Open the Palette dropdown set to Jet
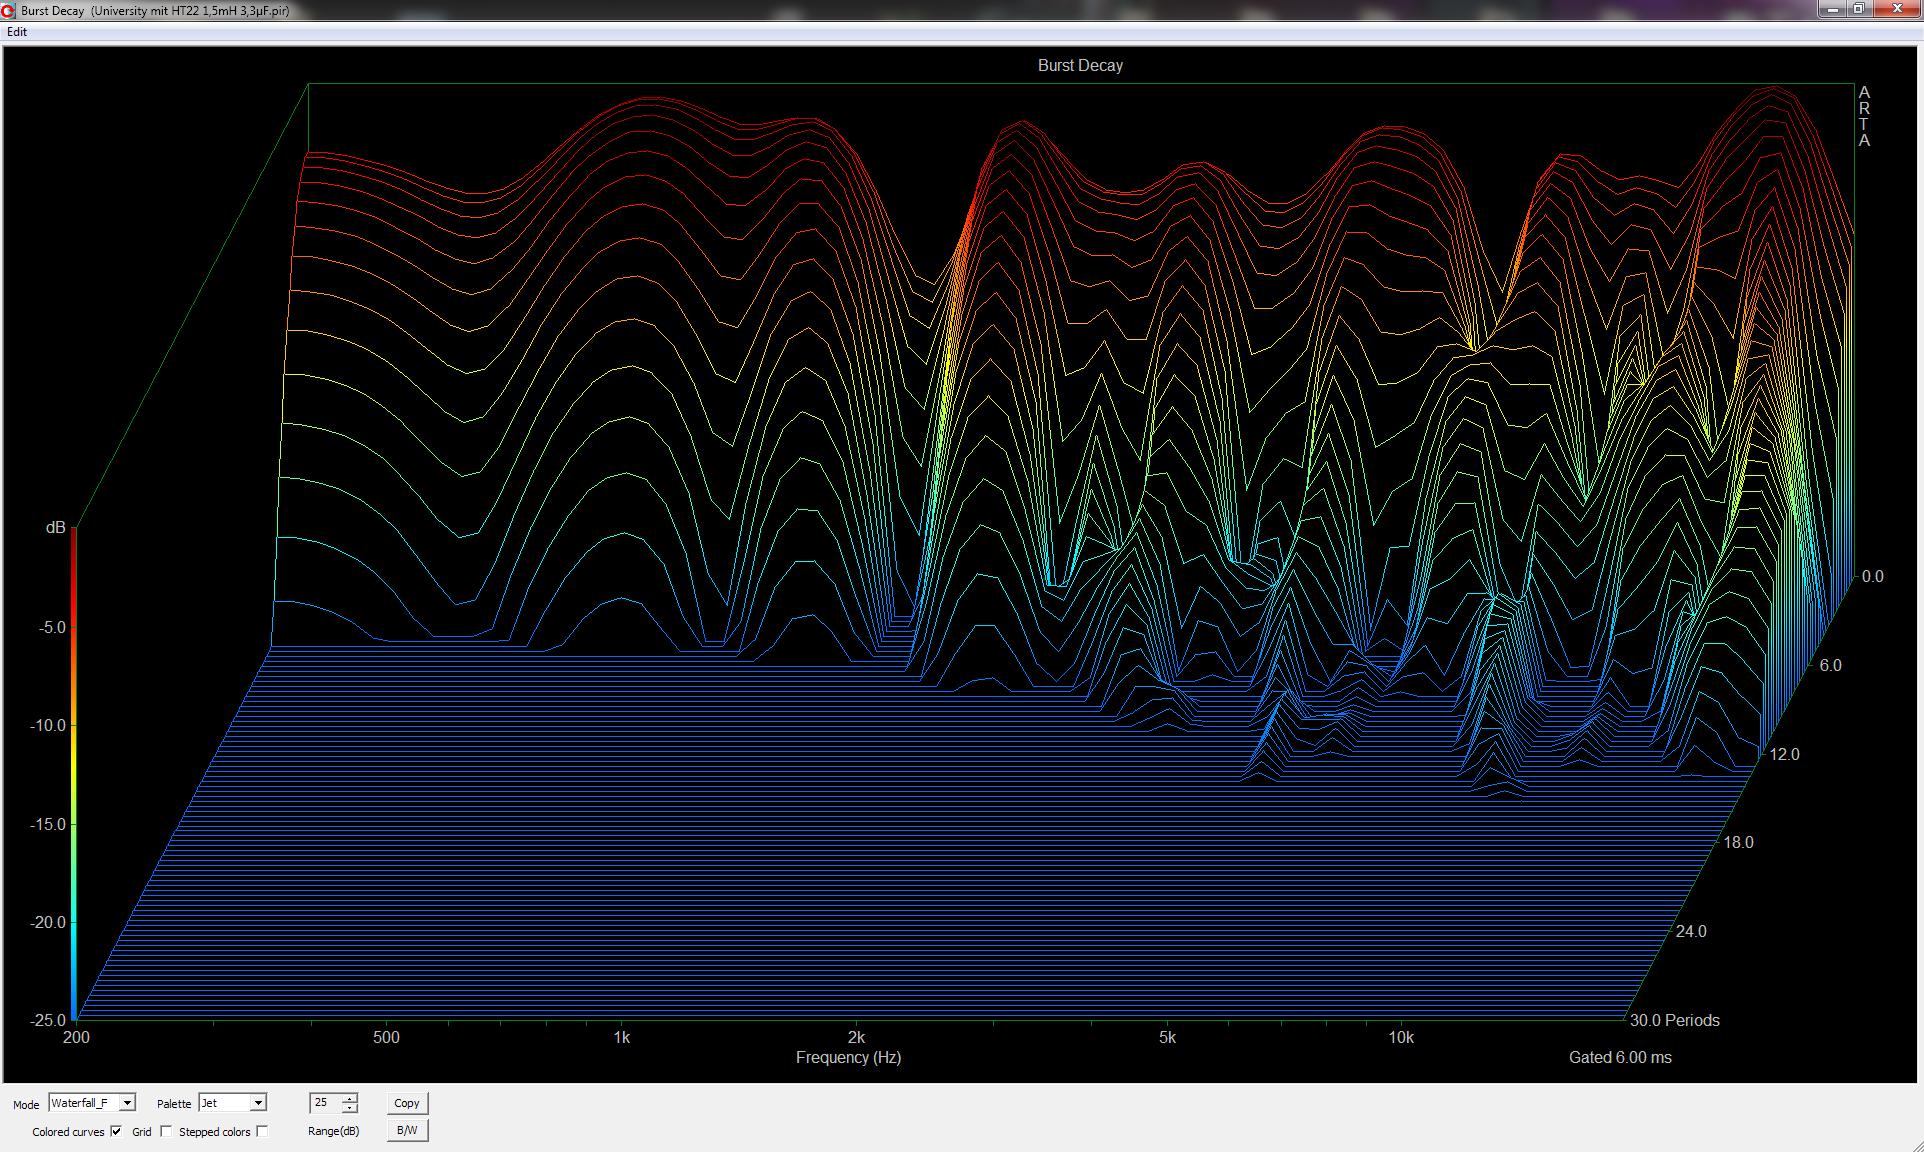The height and width of the screenshot is (1152, 1924). [258, 1103]
